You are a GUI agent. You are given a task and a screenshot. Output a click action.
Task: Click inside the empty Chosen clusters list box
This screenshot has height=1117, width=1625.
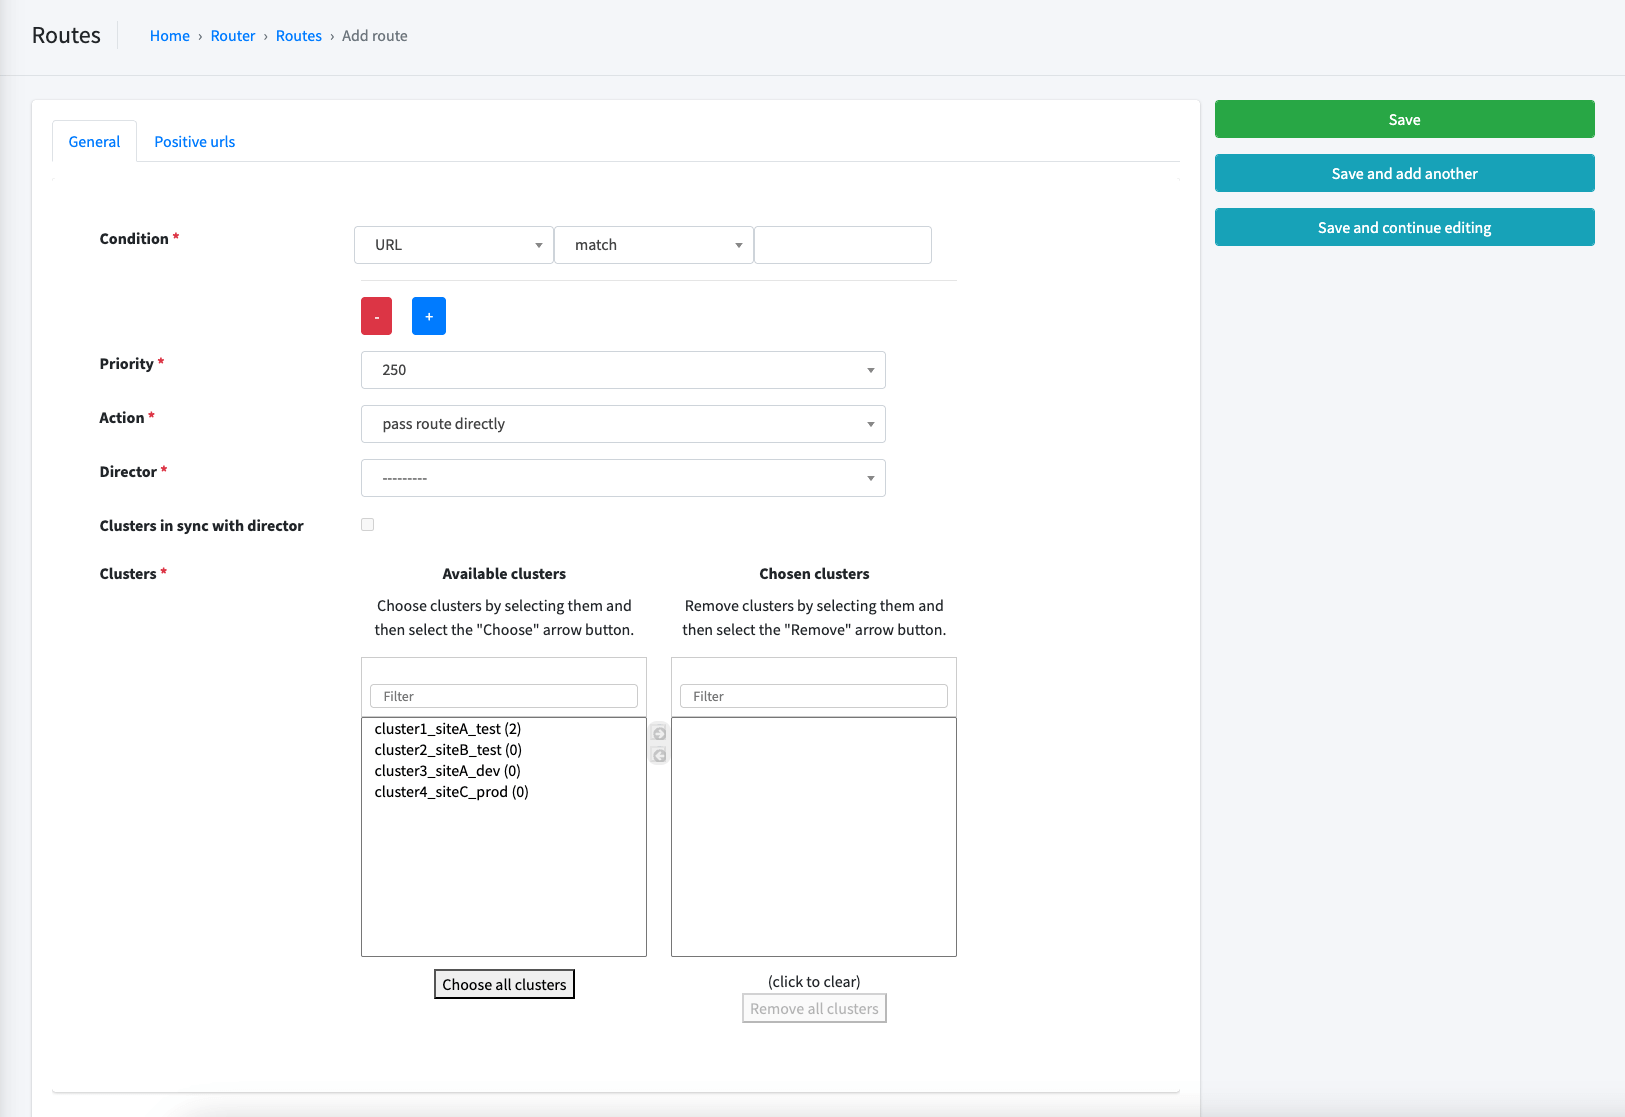(x=814, y=837)
